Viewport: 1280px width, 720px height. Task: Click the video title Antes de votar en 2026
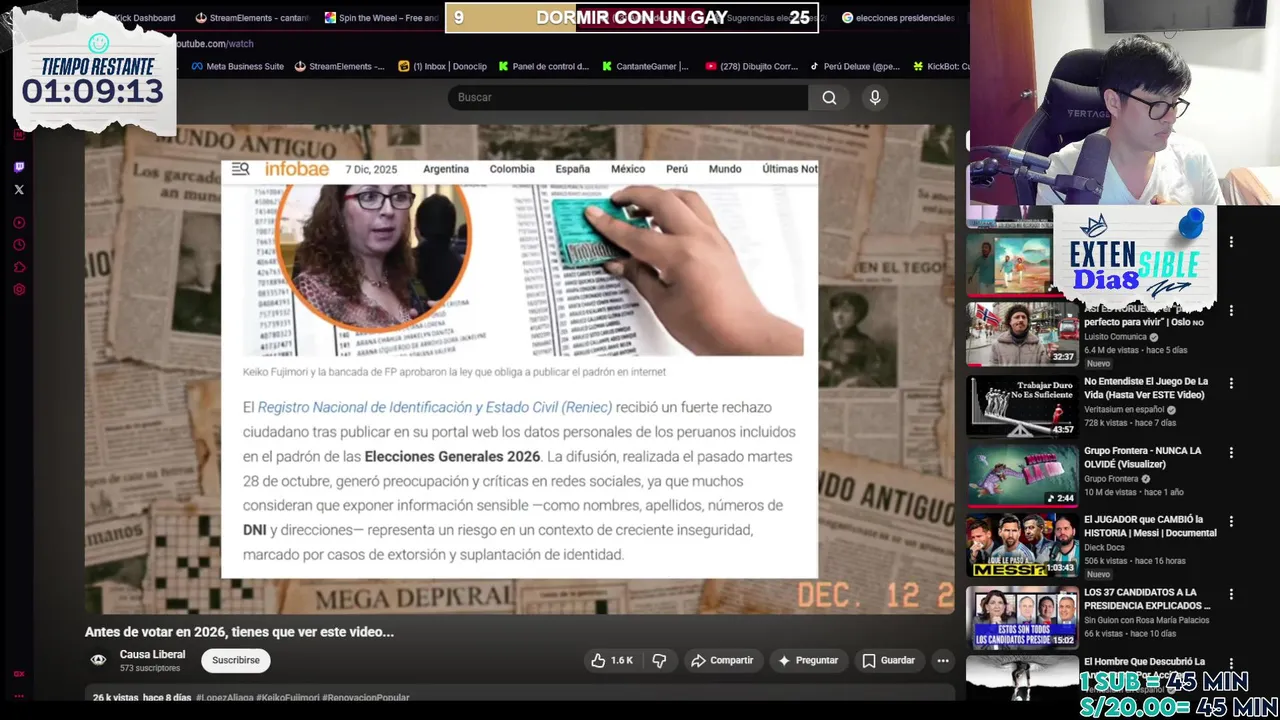[x=239, y=632]
